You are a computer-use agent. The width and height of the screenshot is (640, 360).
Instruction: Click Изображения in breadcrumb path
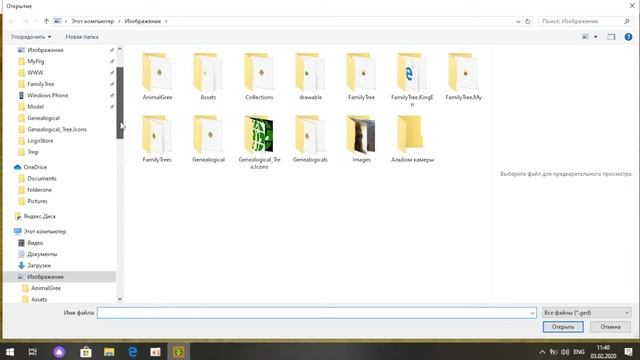pyautogui.click(x=142, y=21)
